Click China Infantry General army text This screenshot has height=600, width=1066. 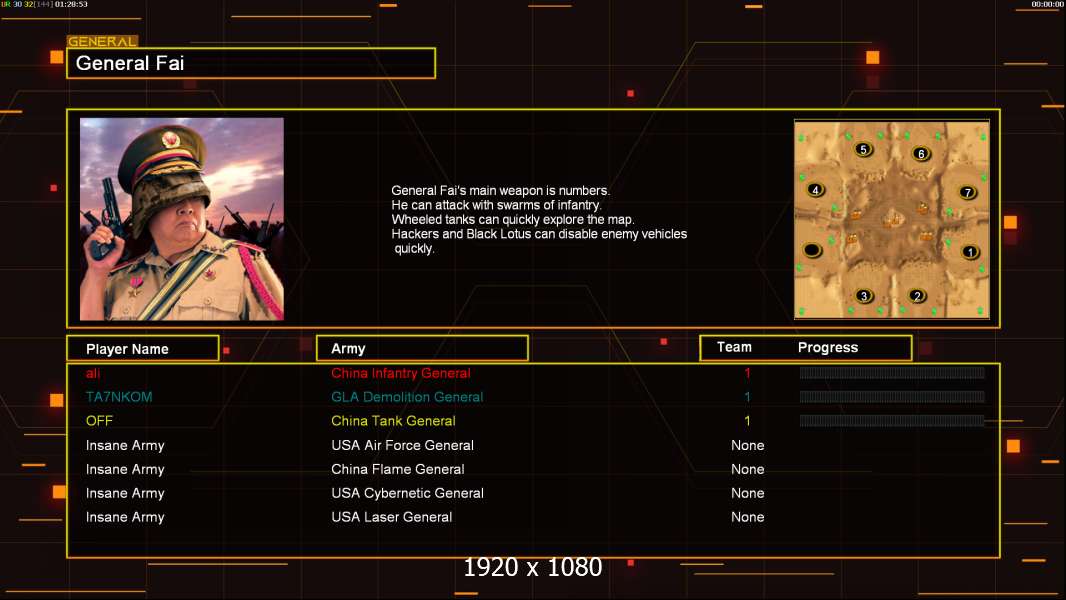coord(400,373)
